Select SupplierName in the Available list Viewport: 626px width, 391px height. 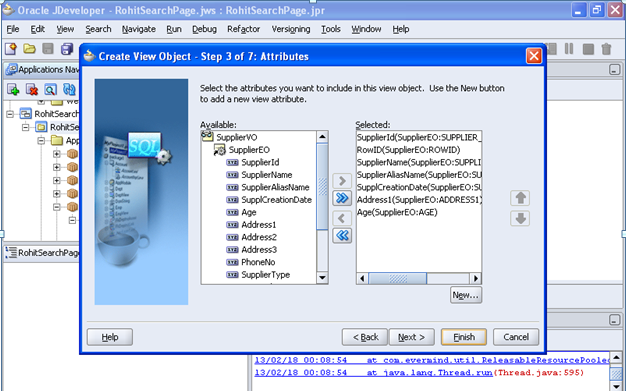point(267,175)
